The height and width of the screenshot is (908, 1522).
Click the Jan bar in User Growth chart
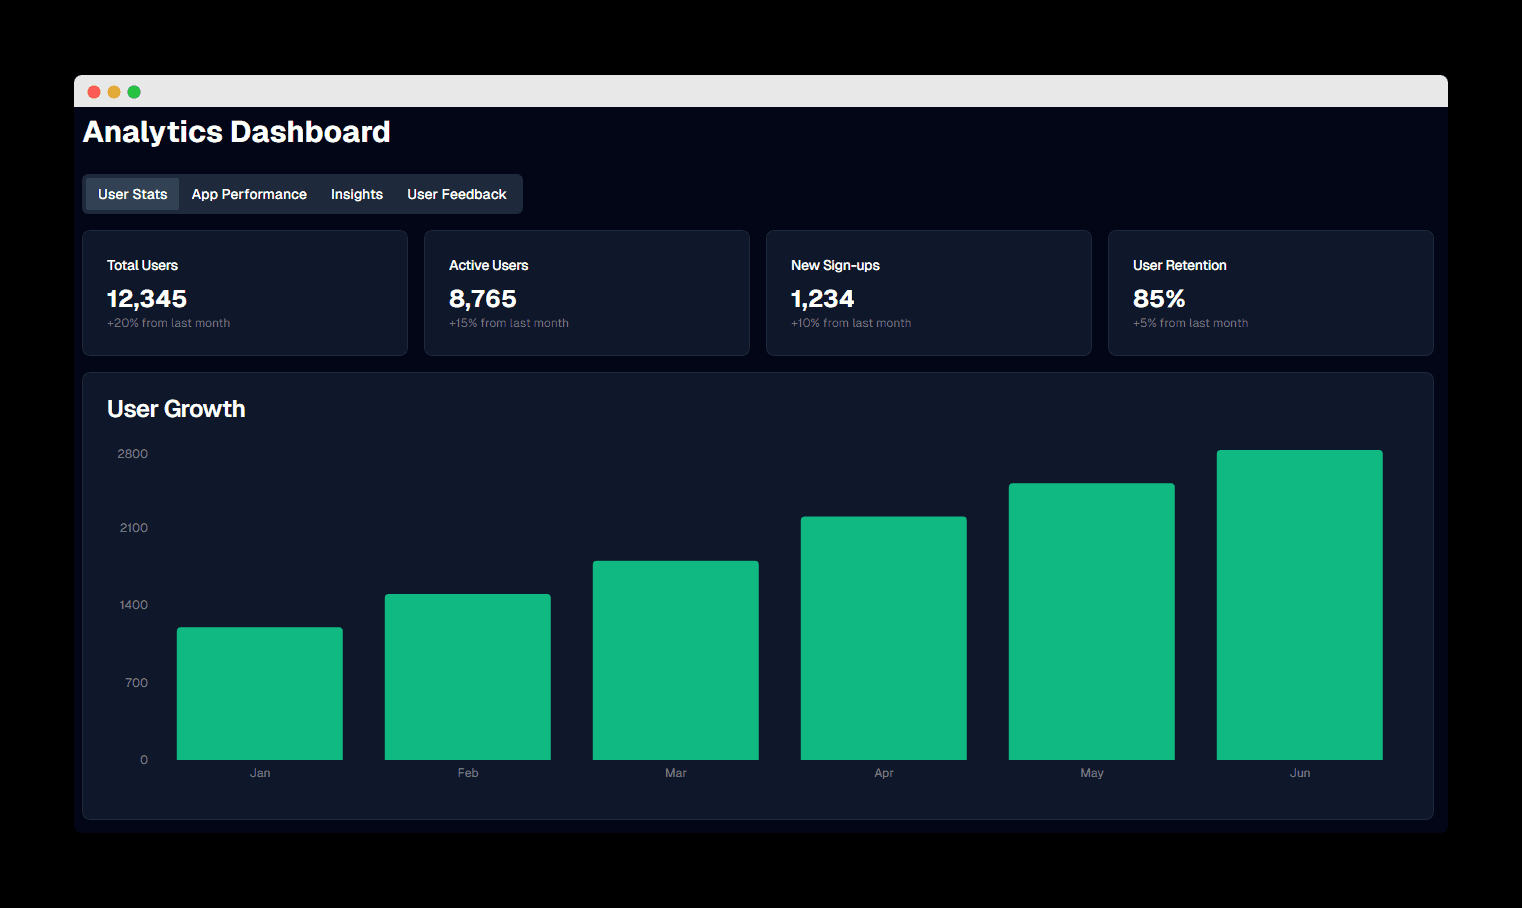(260, 693)
